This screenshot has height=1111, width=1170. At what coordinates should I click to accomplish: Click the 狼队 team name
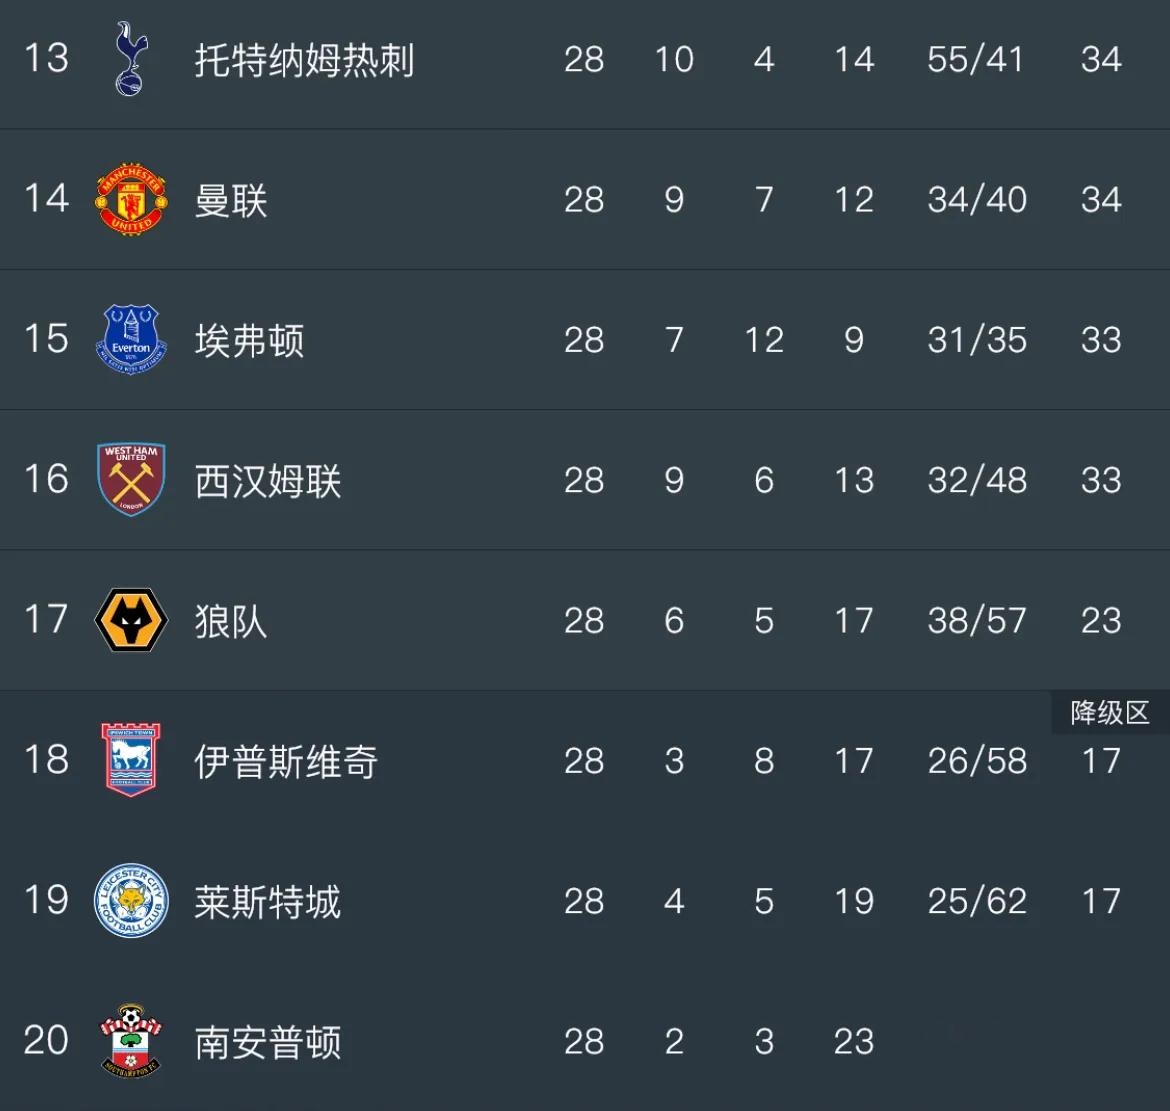click(230, 620)
